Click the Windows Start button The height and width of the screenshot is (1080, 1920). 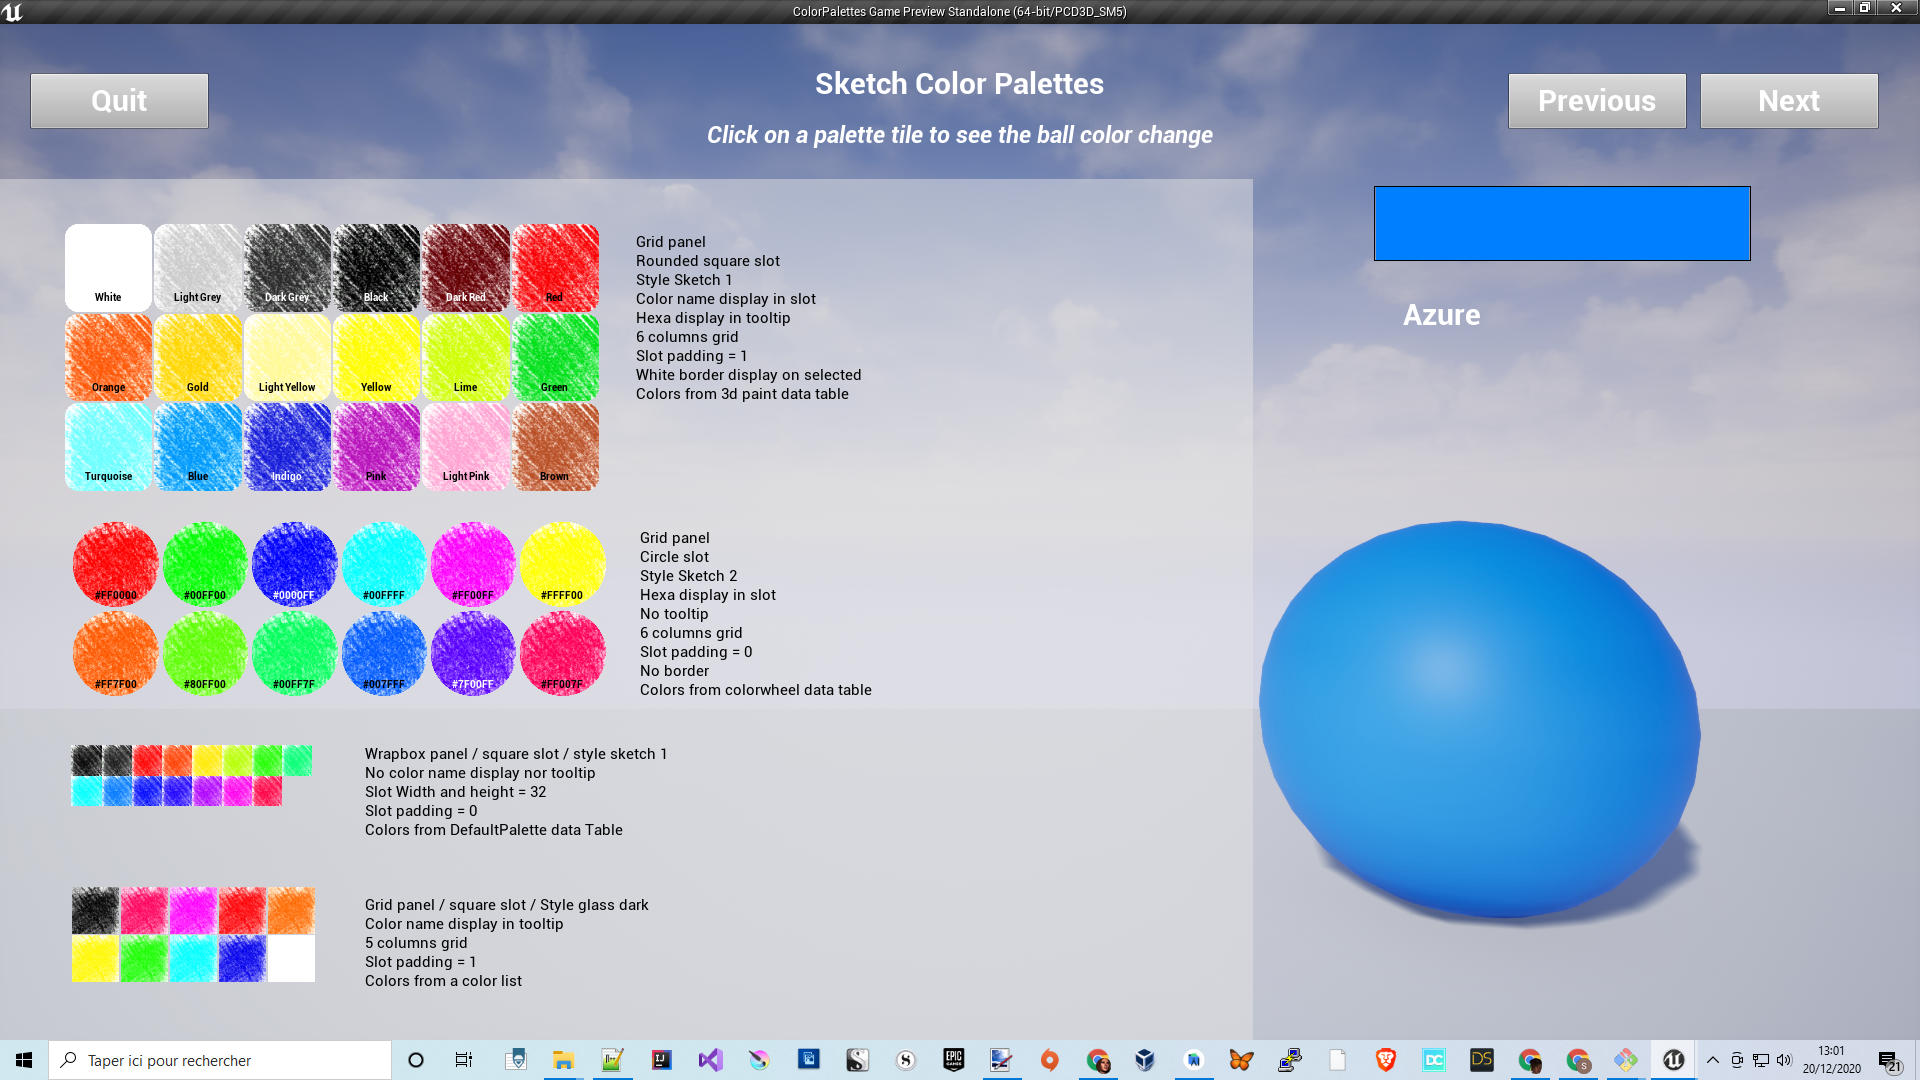24,1060
